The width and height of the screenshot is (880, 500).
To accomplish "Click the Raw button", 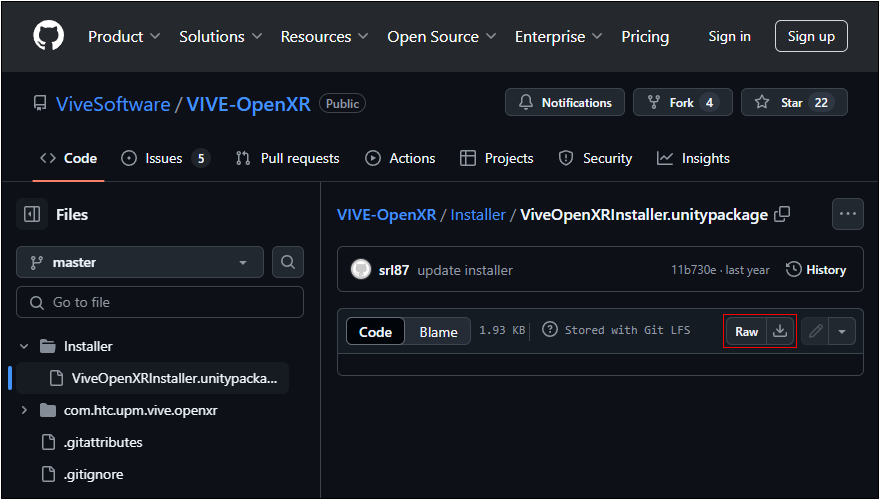I will (747, 331).
